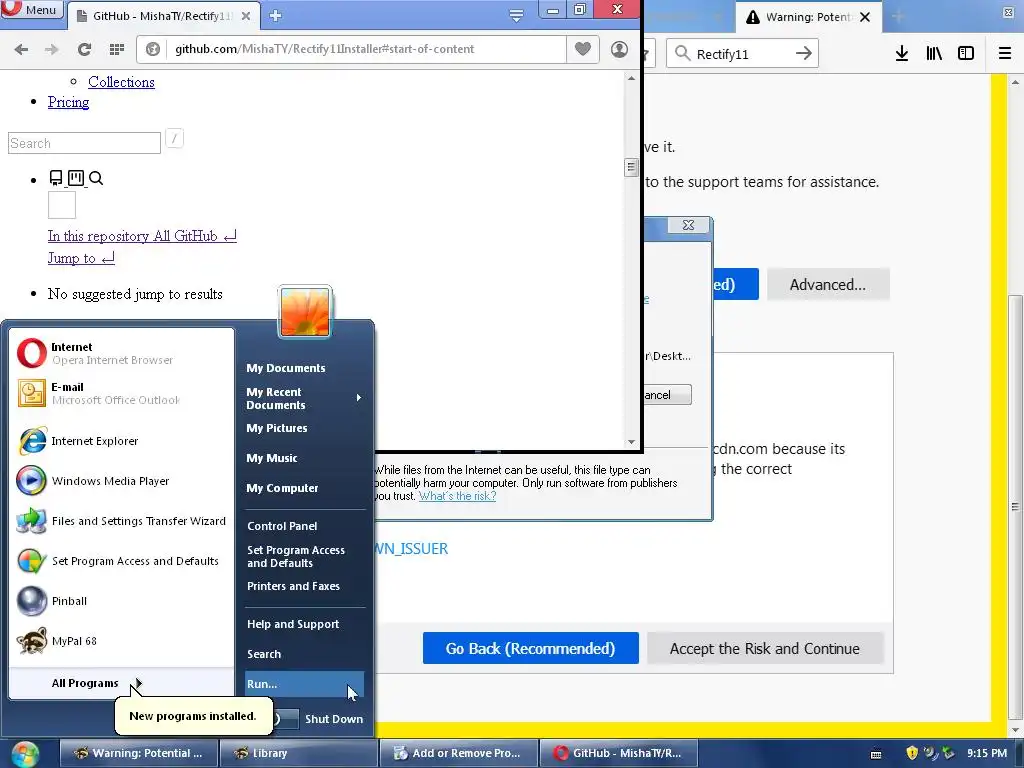Image resolution: width=1024 pixels, height=768 pixels.
Task: Click search go arrow in Firefox
Action: (804, 54)
